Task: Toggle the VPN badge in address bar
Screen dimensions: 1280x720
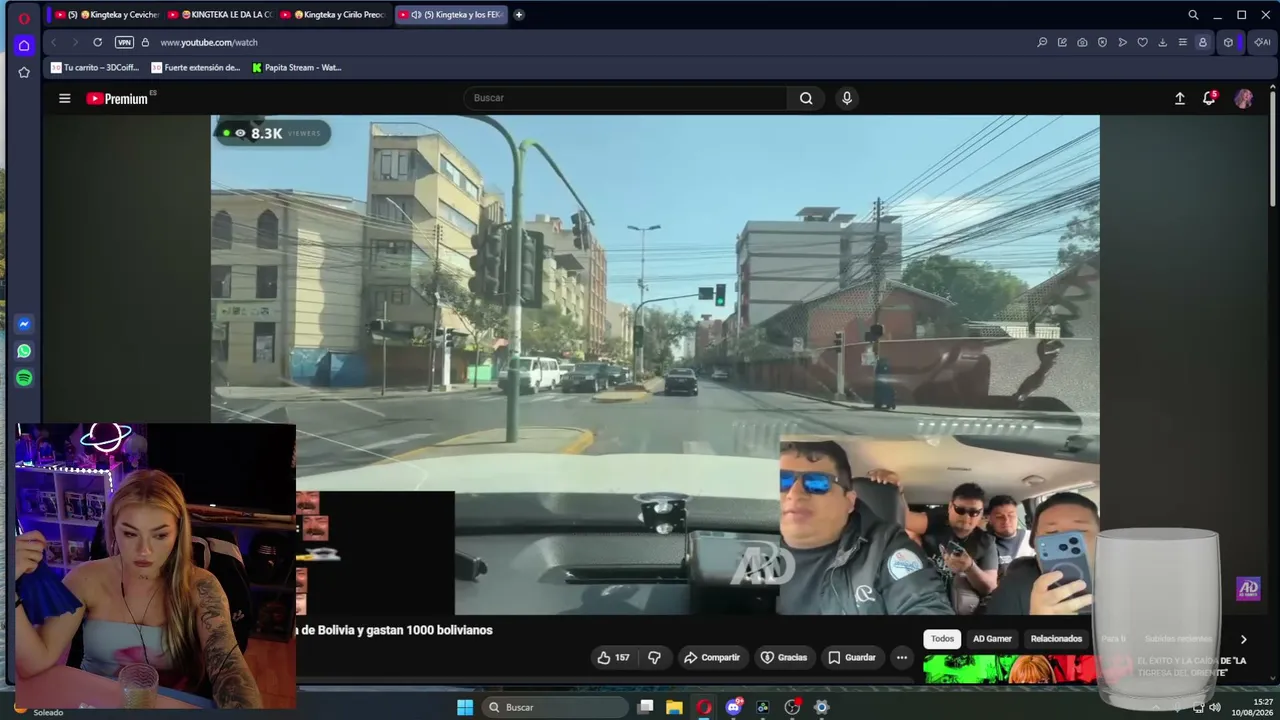Action: click(x=124, y=42)
